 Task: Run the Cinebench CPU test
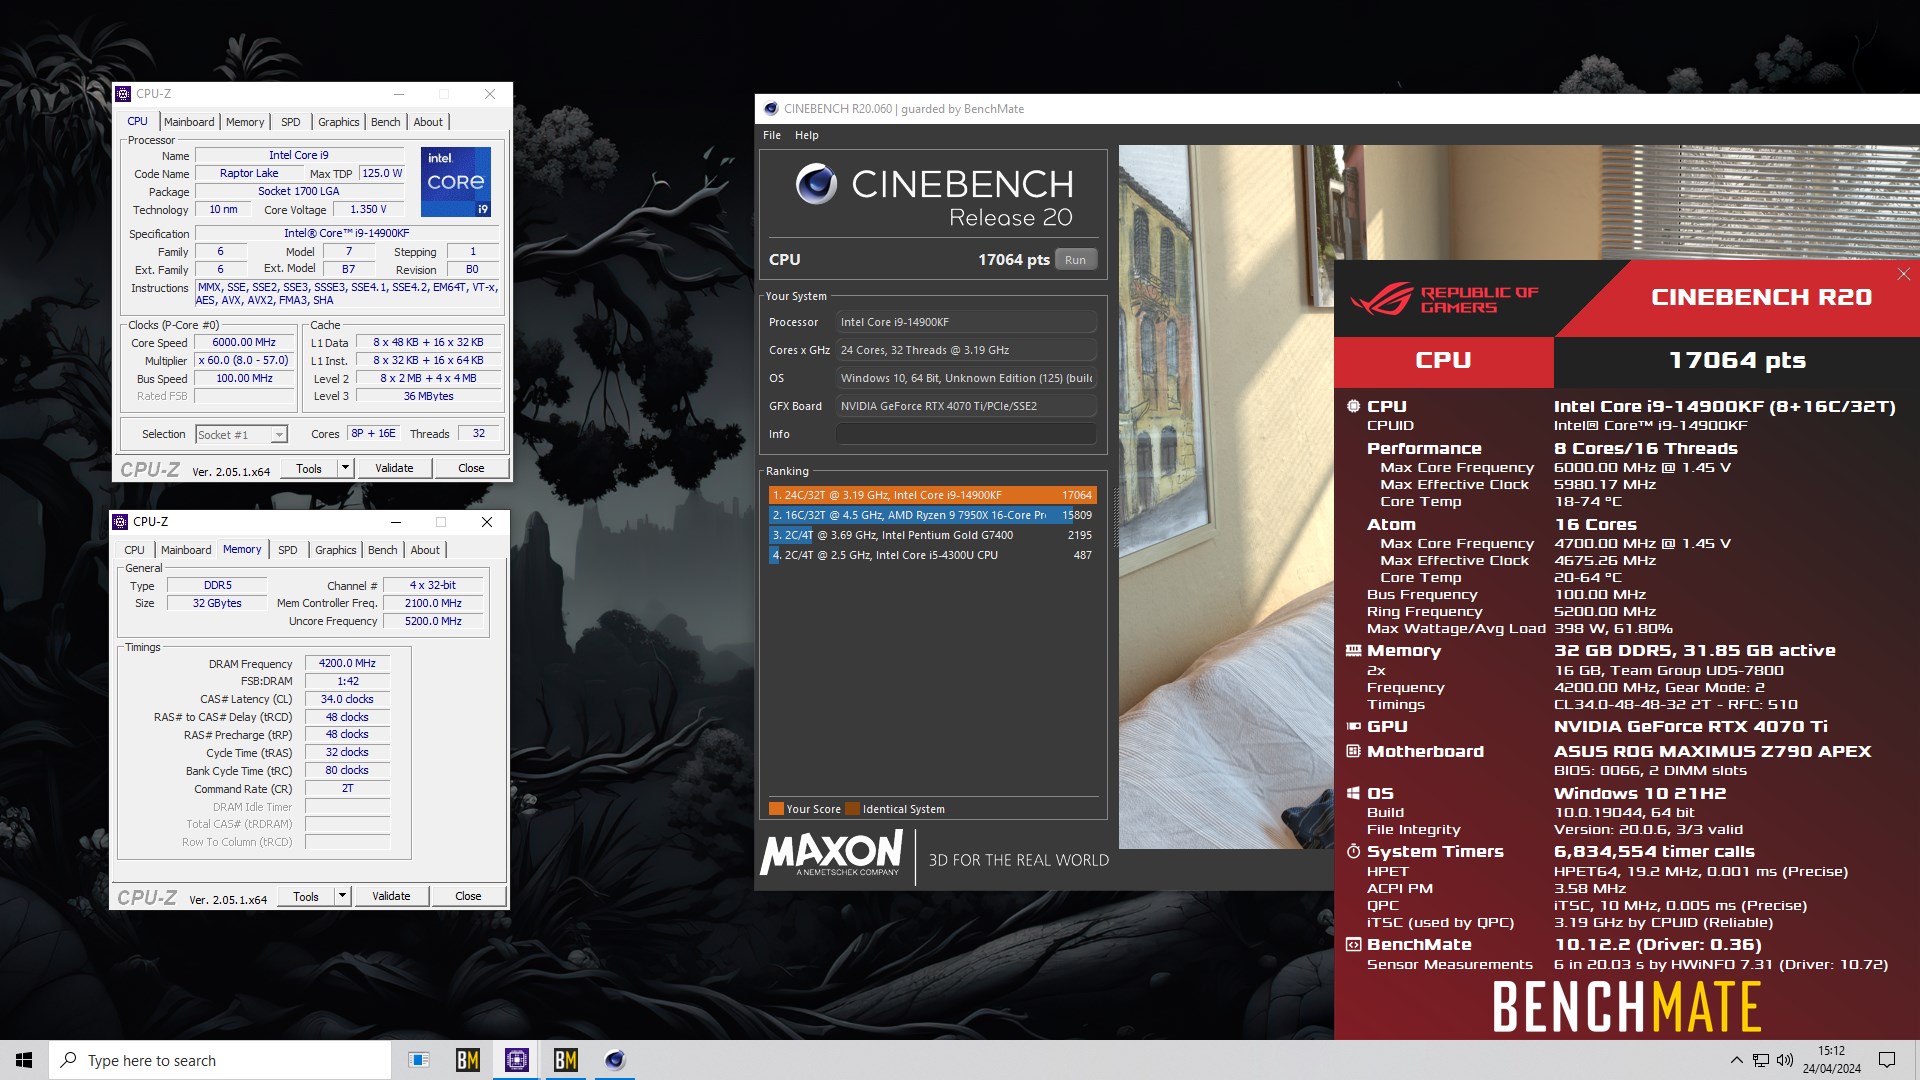click(x=1075, y=260)
